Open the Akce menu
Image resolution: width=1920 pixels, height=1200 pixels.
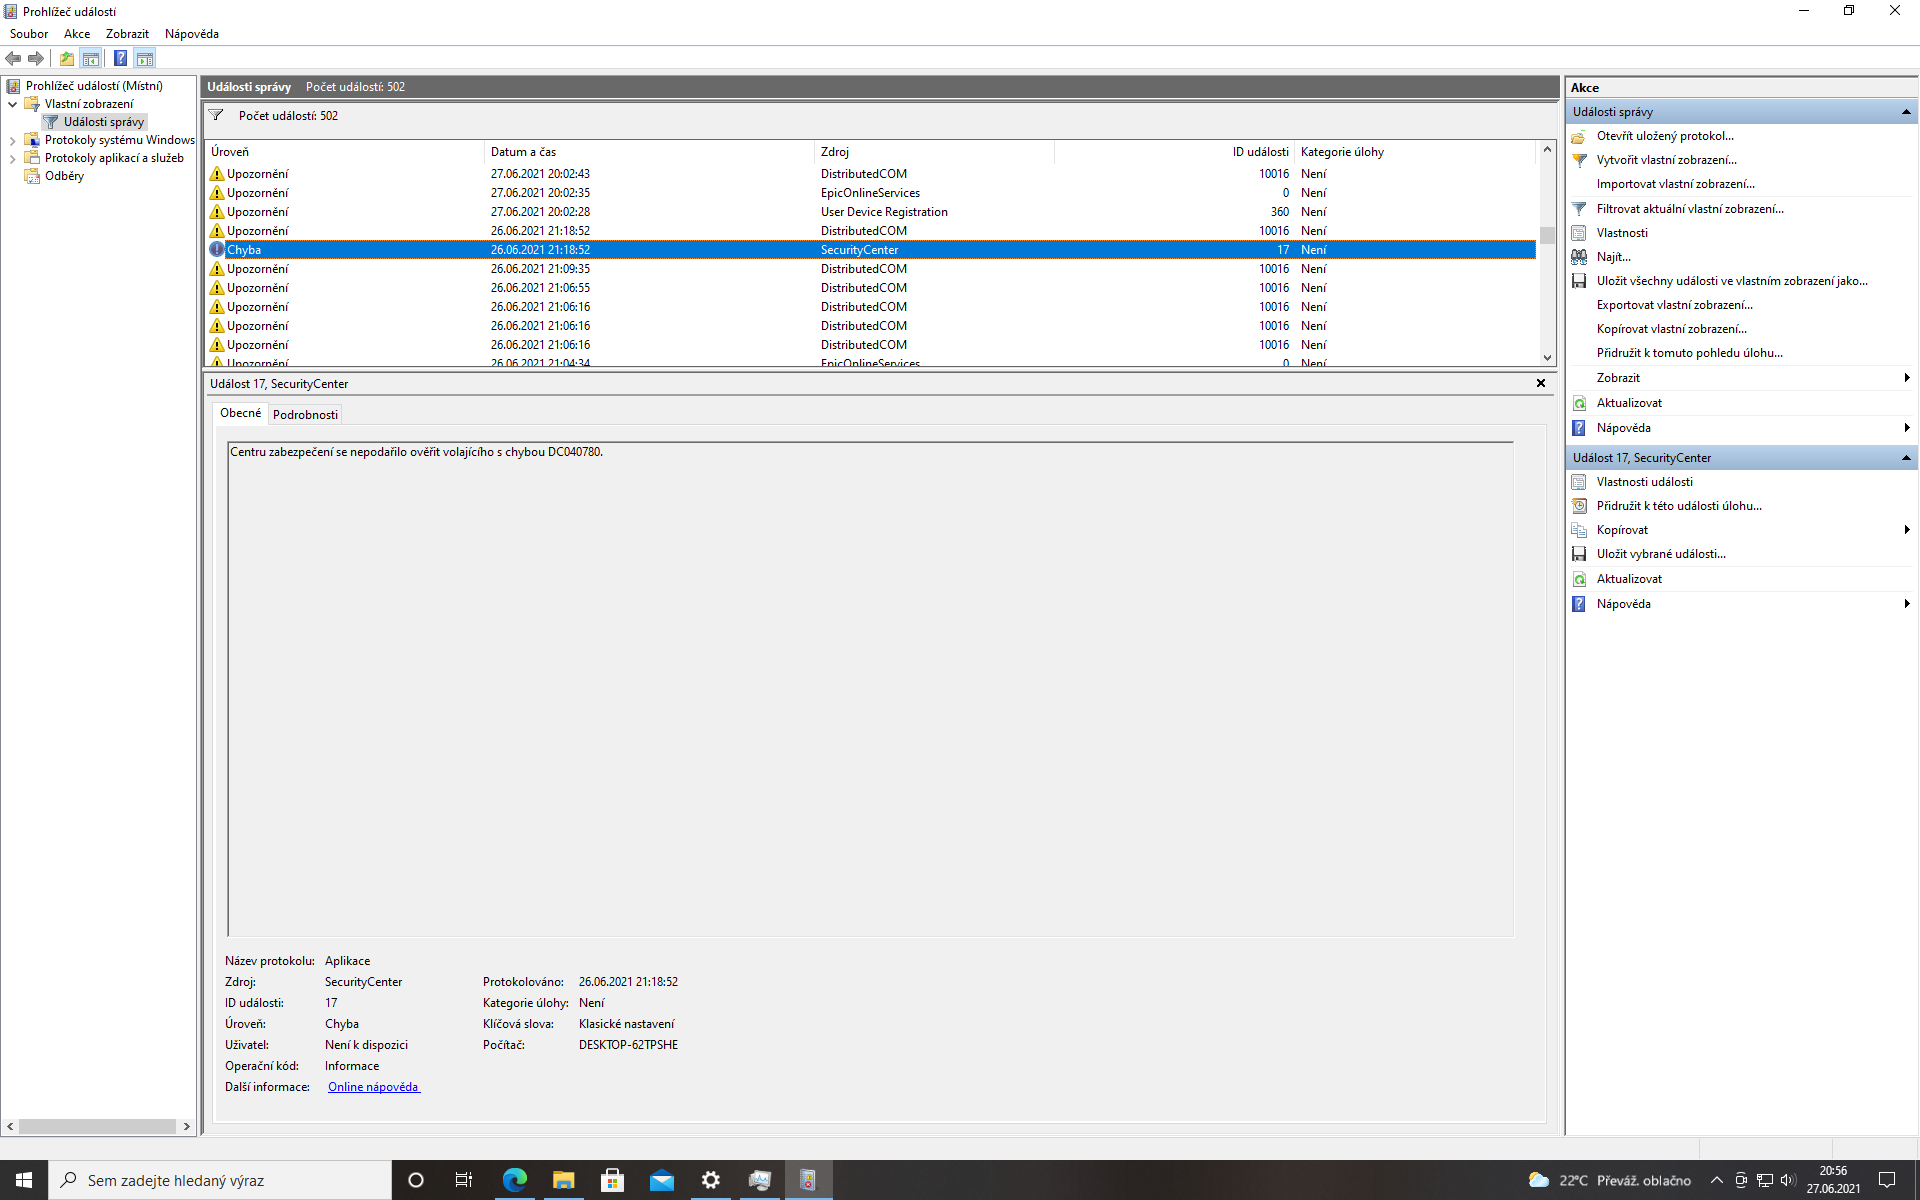click(x=77, y=34)
